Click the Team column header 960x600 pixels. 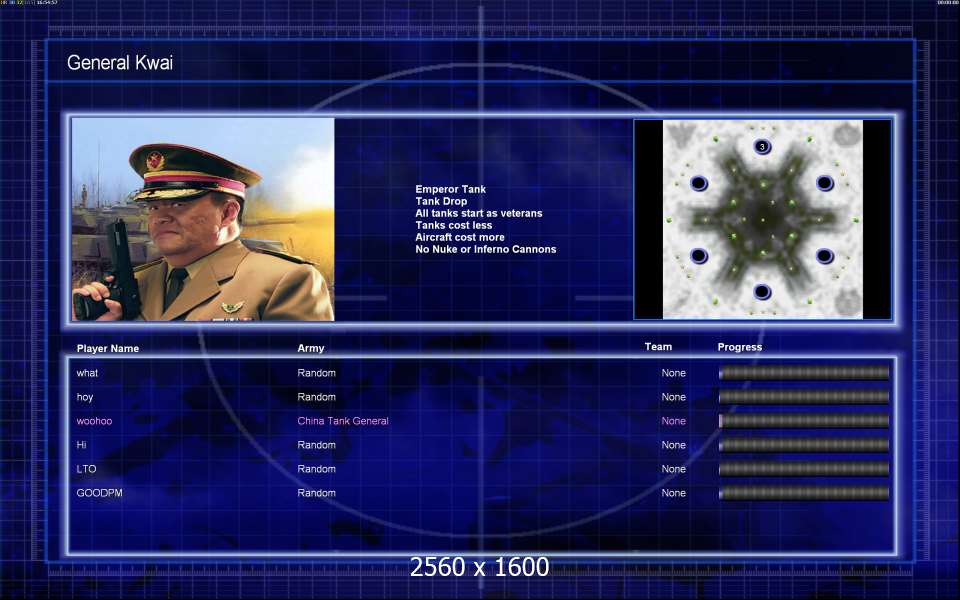(x=658, y=347)
